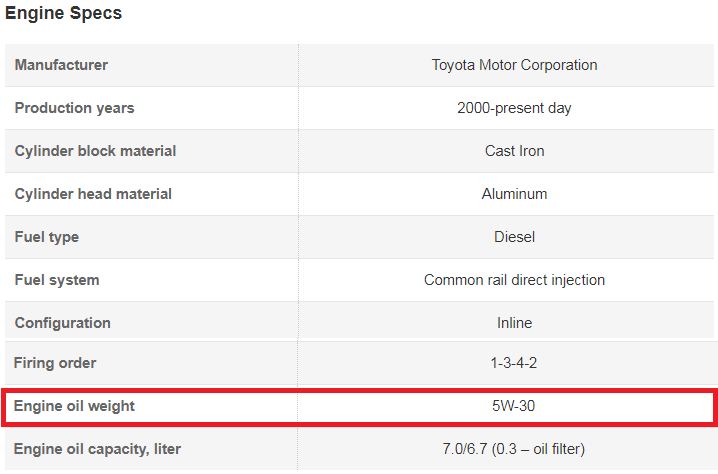Click the 2000-present day value
Screen dimensions: 718x474
[514, 108]
